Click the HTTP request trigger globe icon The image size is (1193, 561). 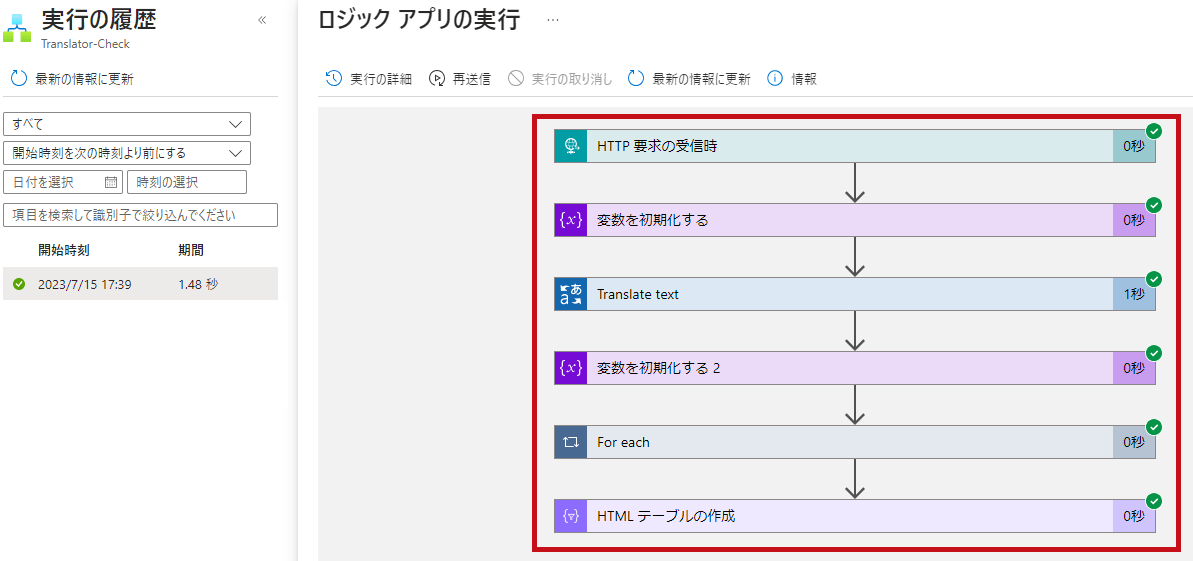[571, 146]
